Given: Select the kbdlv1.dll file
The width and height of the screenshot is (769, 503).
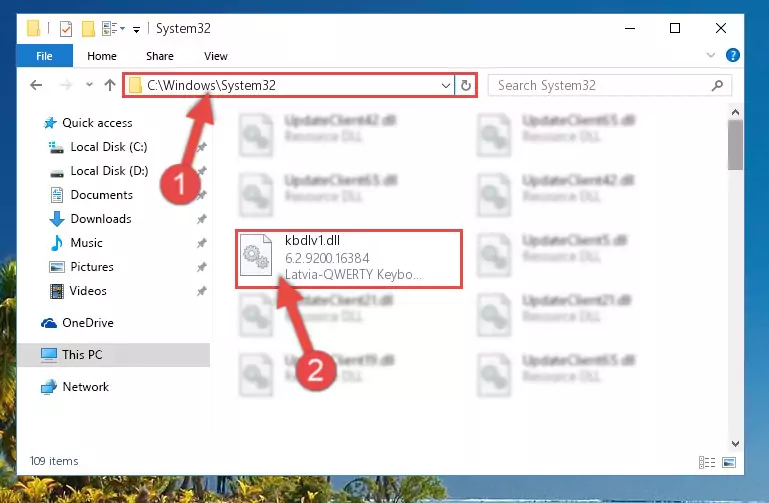Looking at the screenshot, I should (349, 258).
